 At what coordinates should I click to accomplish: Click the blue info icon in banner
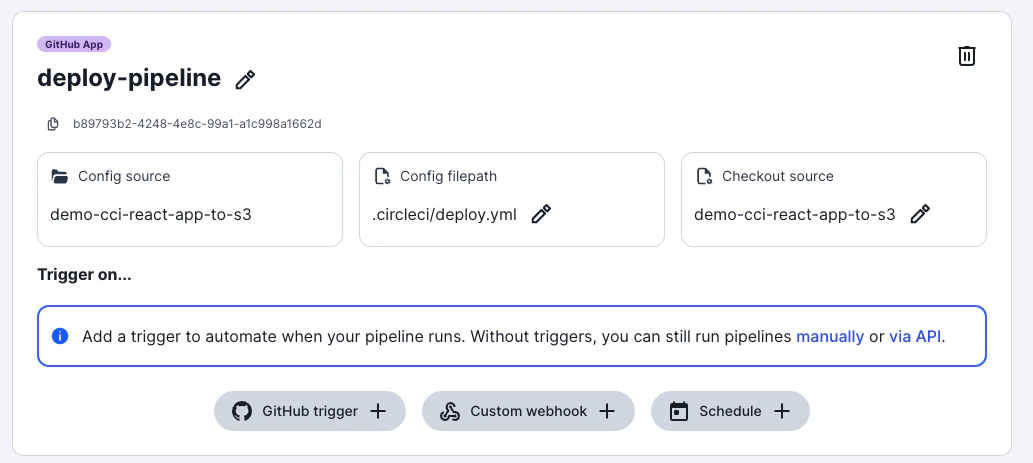click(59, 337)
